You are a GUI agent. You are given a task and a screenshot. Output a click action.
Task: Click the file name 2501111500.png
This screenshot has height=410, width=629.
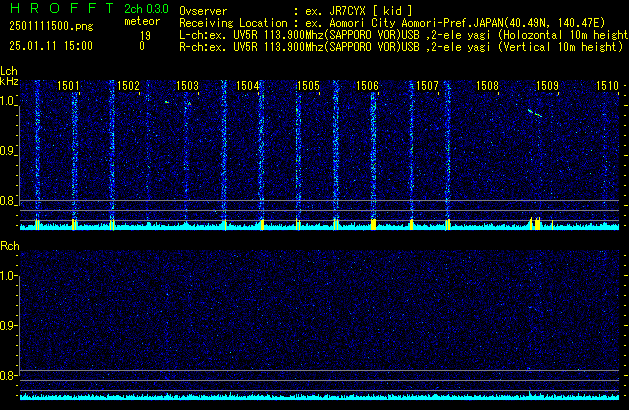(x=51, y=26)
